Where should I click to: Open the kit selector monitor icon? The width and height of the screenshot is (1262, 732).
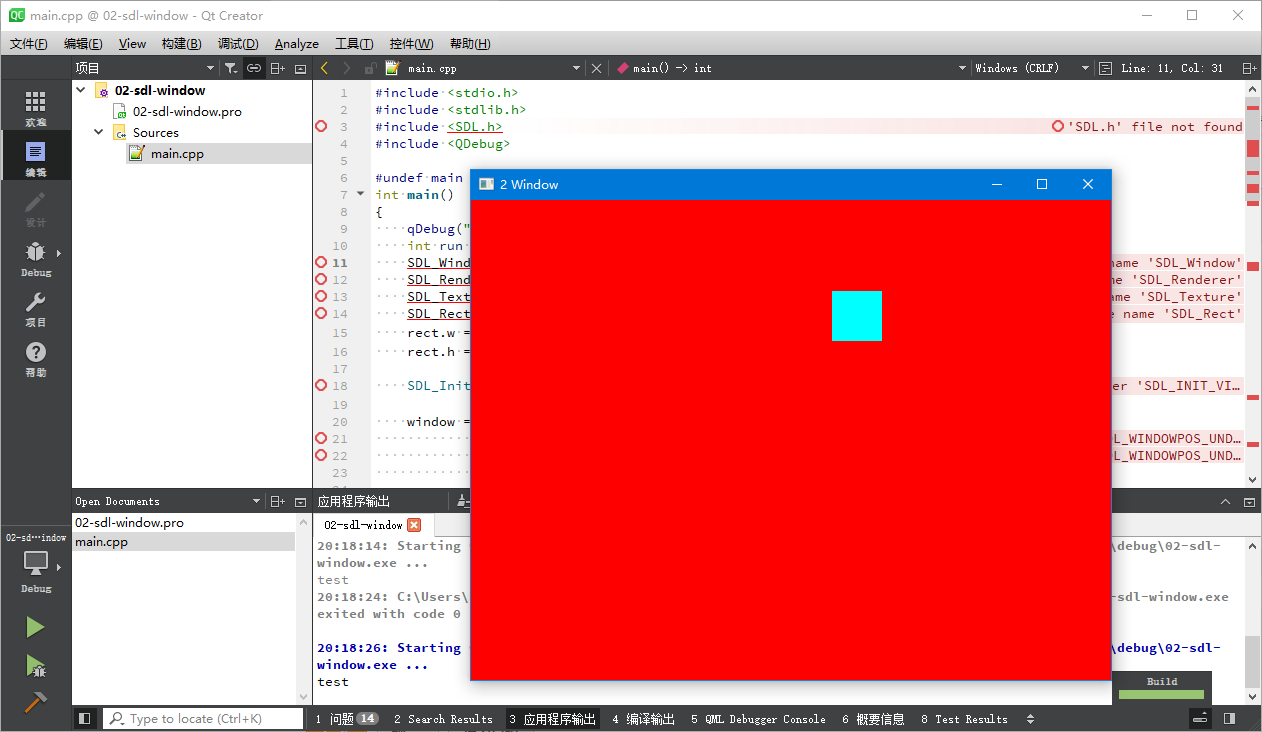[x=35, y=563]
